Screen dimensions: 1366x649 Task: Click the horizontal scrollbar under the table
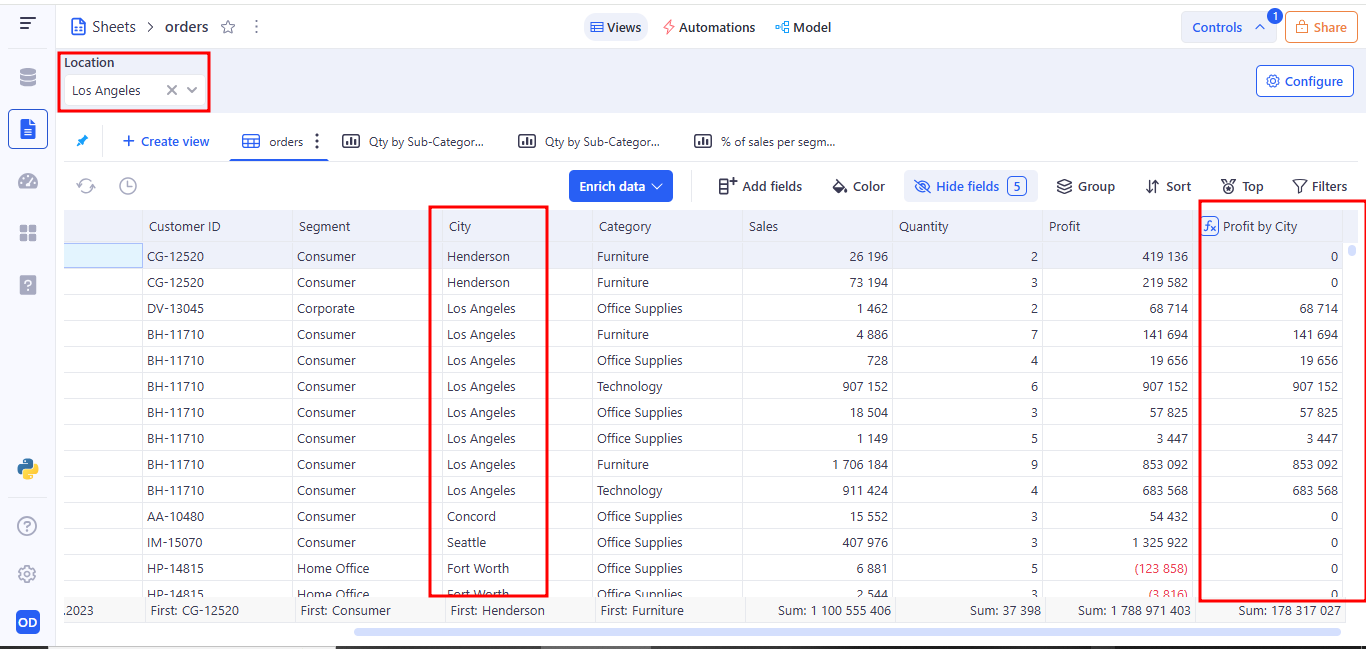[846, 631]
